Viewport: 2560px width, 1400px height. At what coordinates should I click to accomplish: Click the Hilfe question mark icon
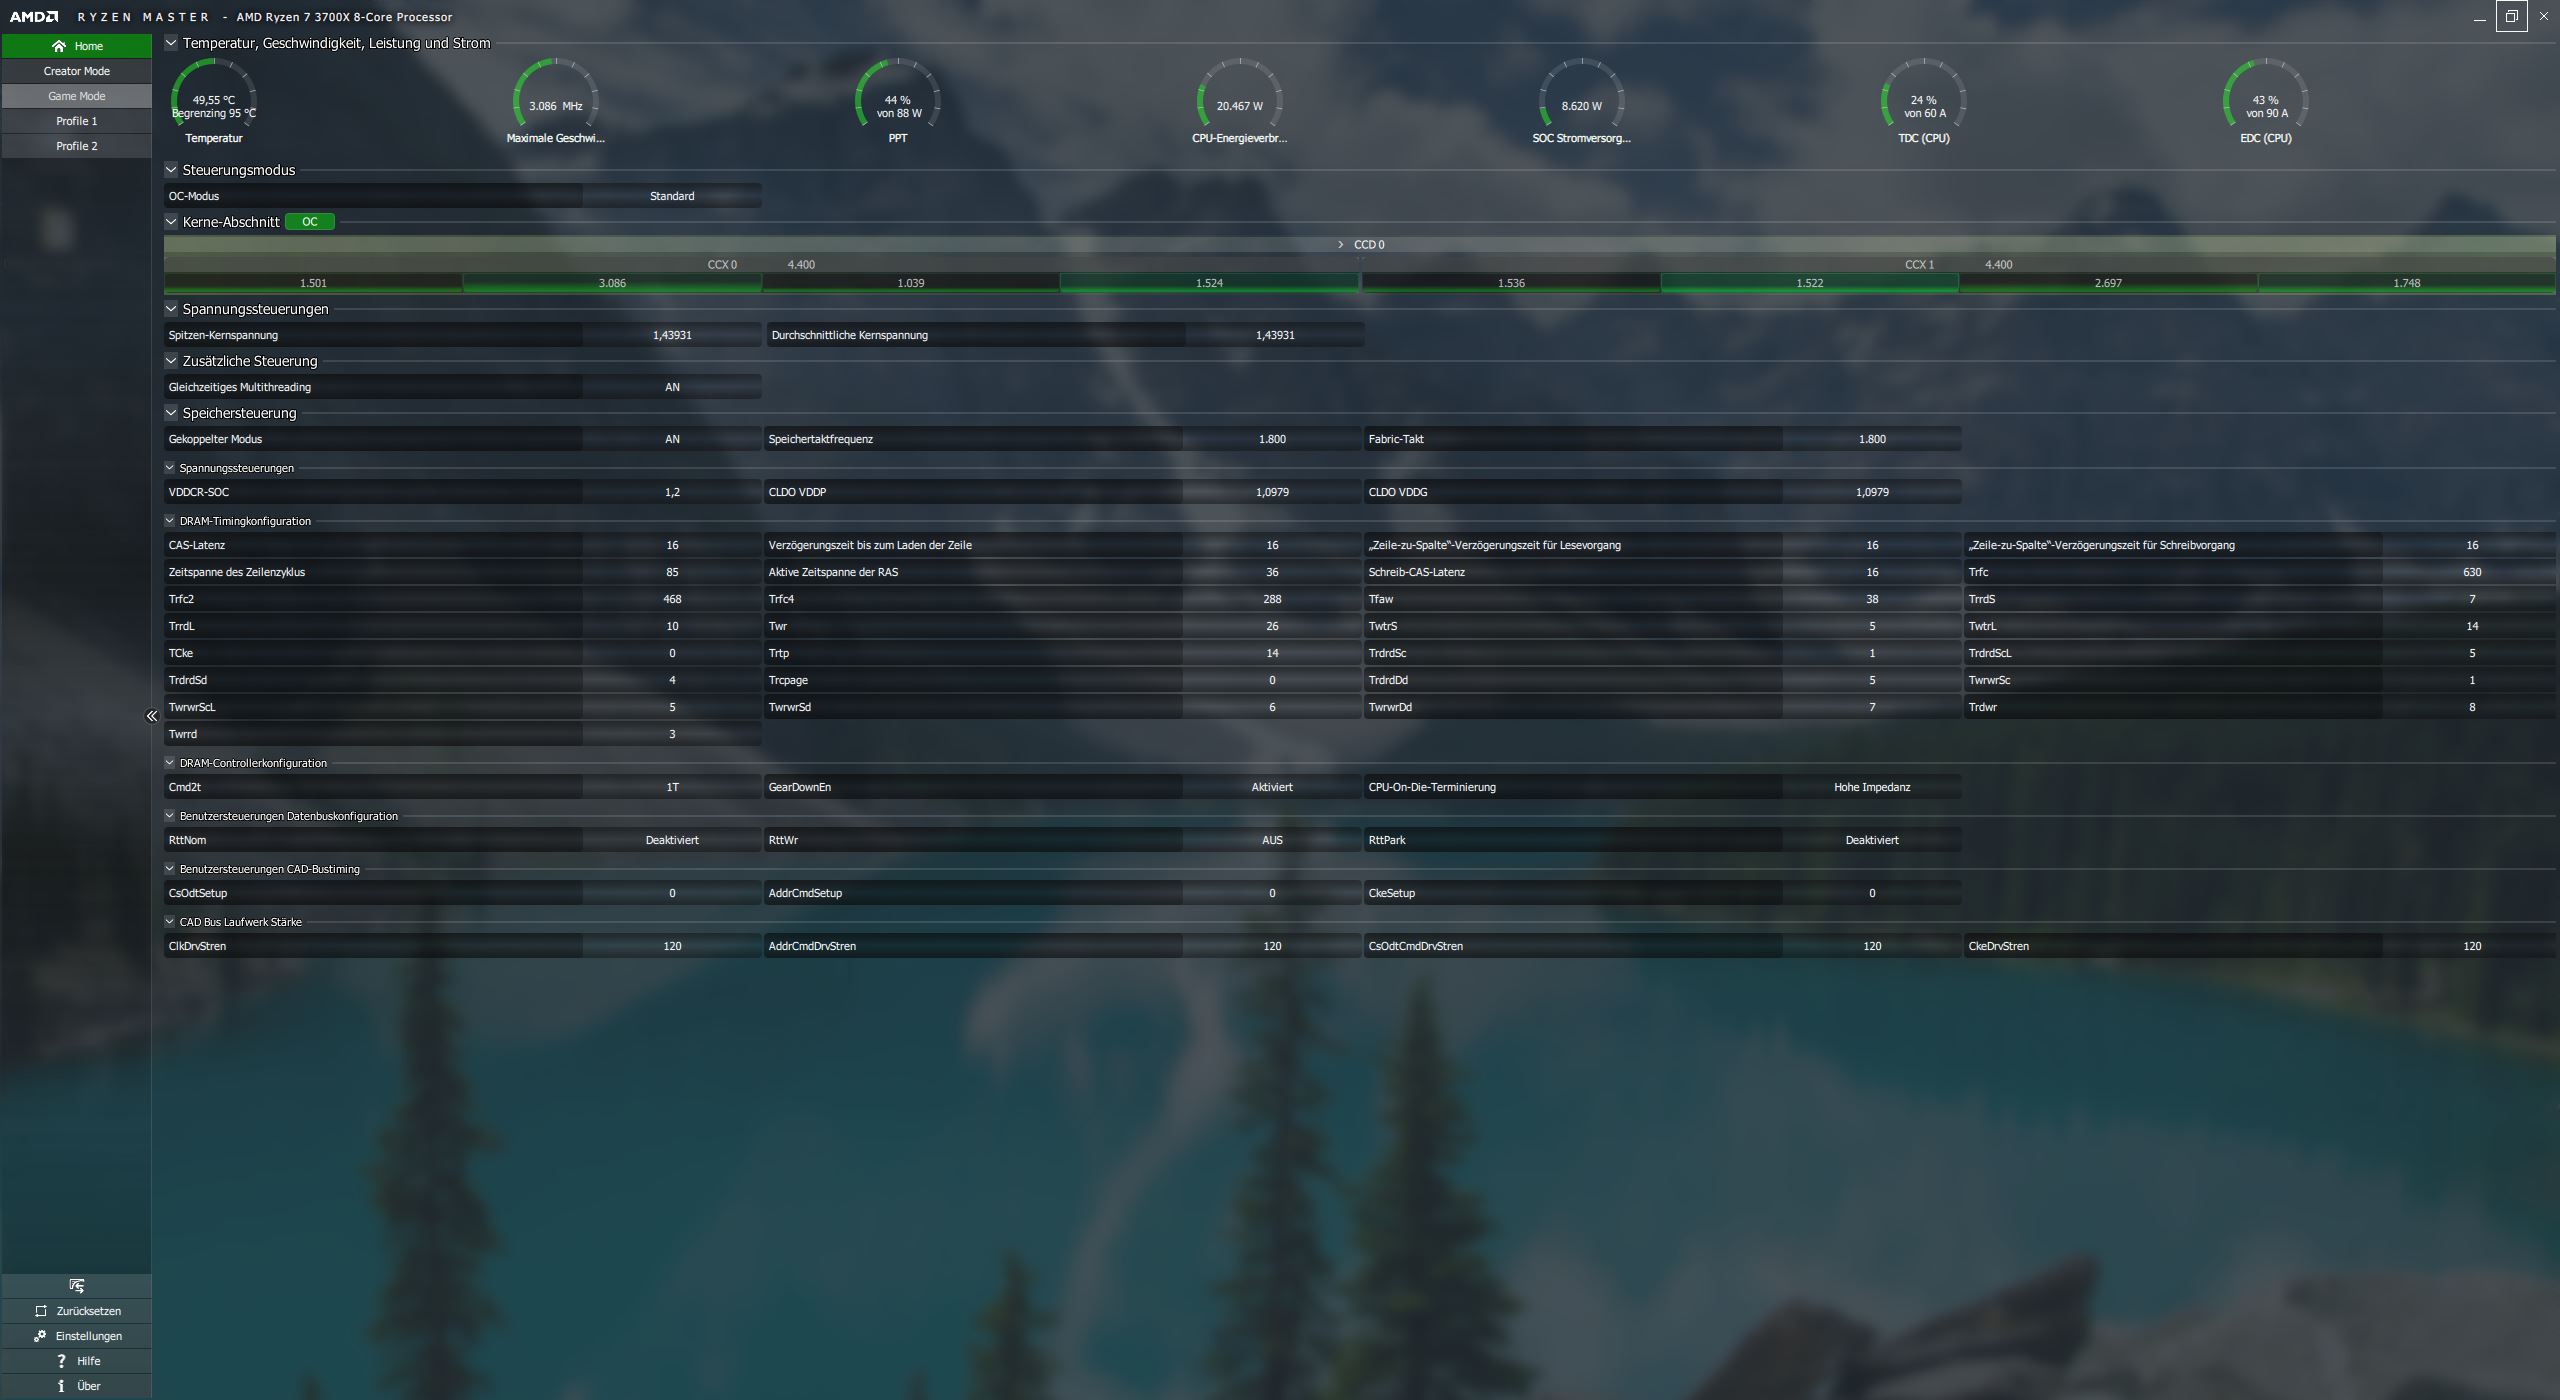point(61,1361)
